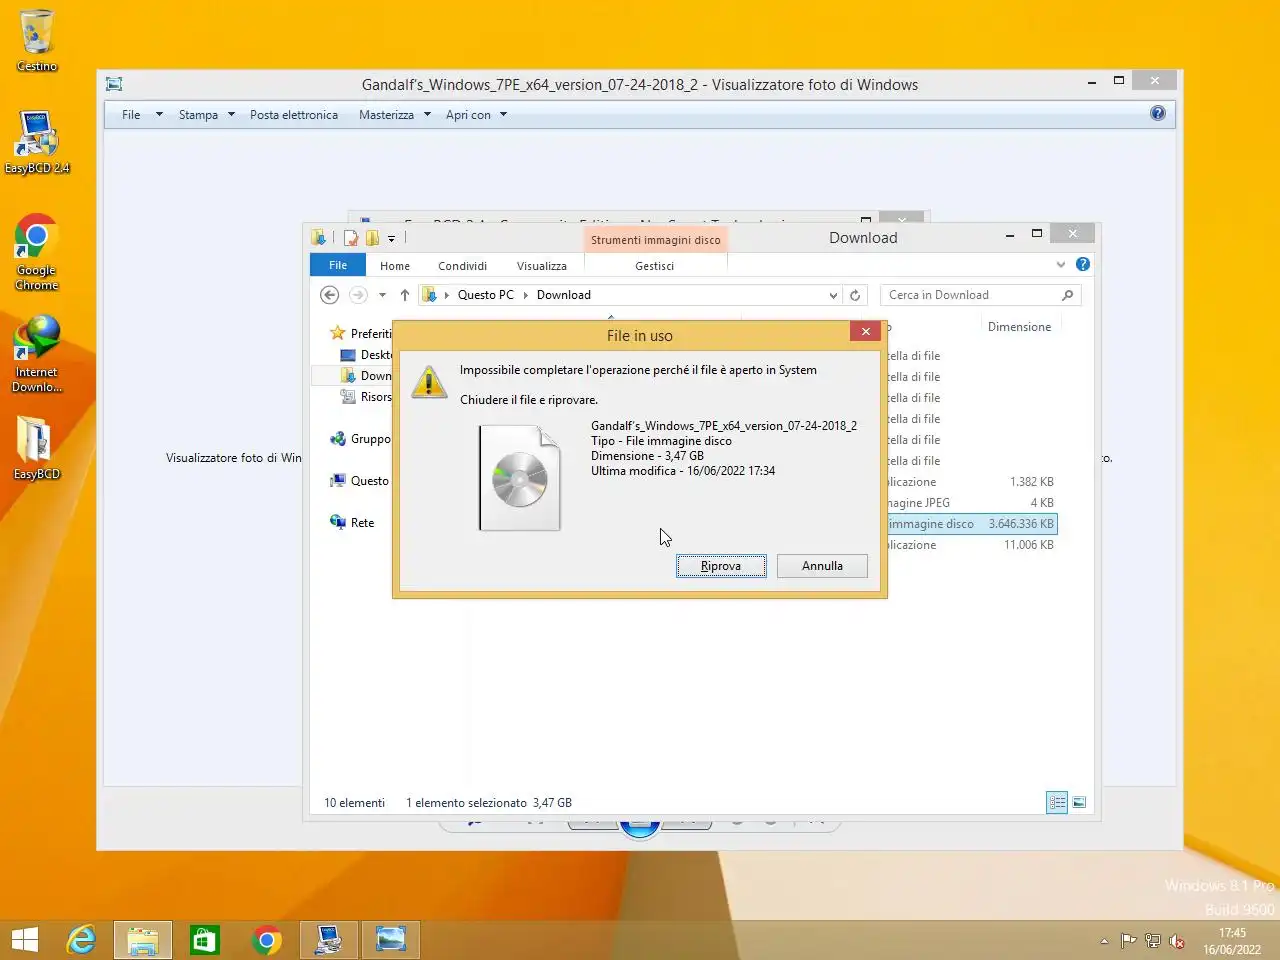The height and width of the screenshot is (960, 1280).
Task: Show hidden tray icons arrow
Action: pos(1104,941)
